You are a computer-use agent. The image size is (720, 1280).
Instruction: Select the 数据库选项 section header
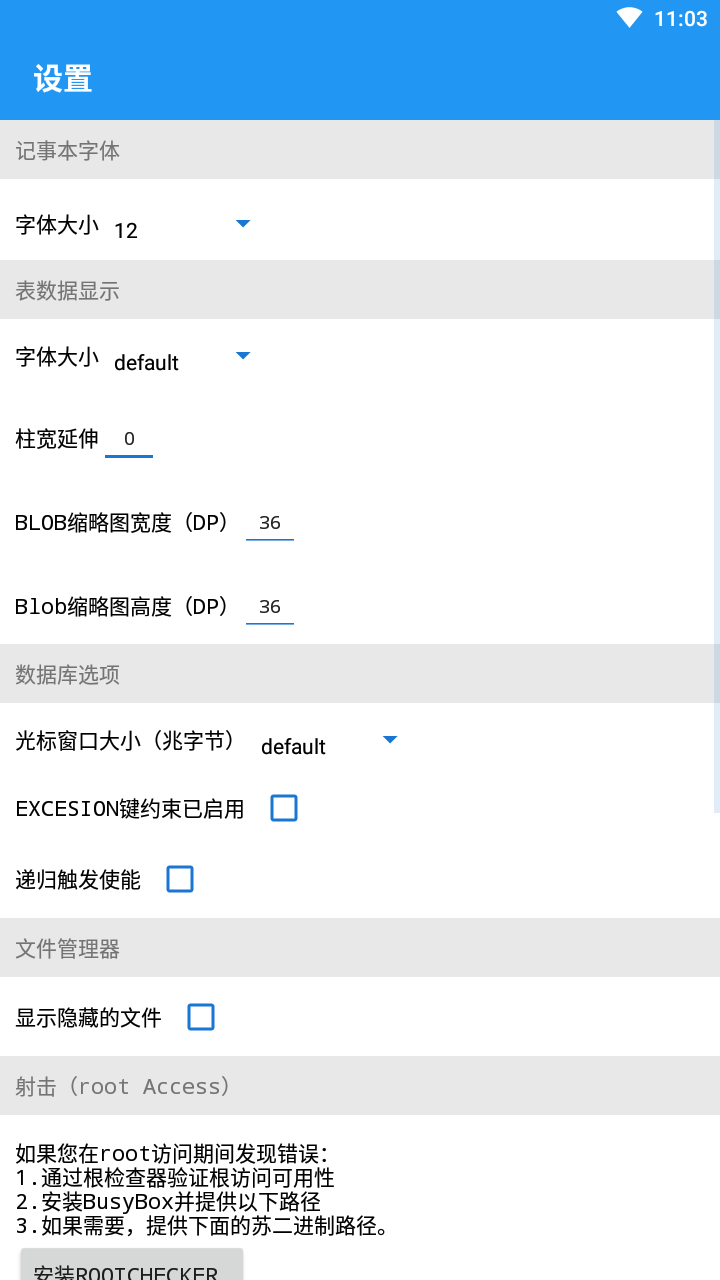coord(360,674)
